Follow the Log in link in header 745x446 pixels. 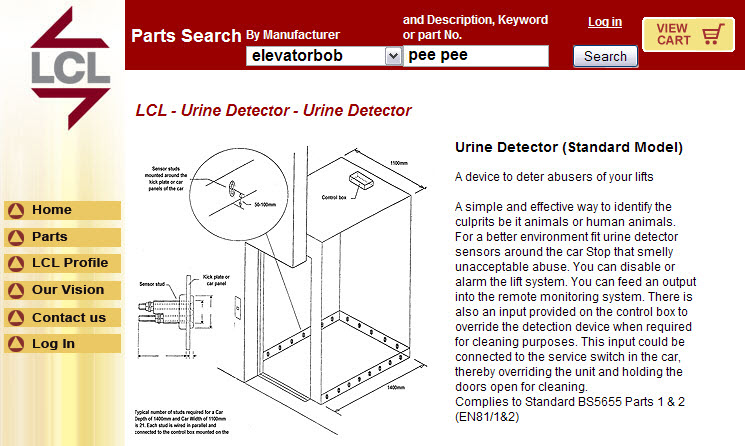[x=605, y=22]
